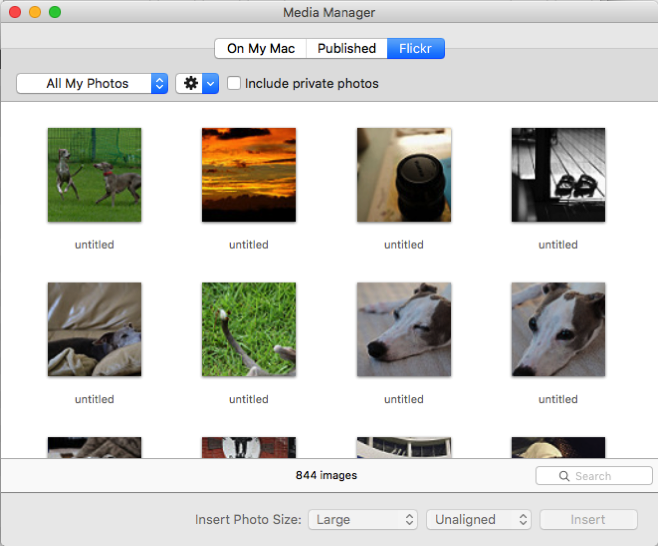Select the Flickr tab
The width and height of the screenshot is (658, 546).
pyautogui.click(x=415, y=49)
